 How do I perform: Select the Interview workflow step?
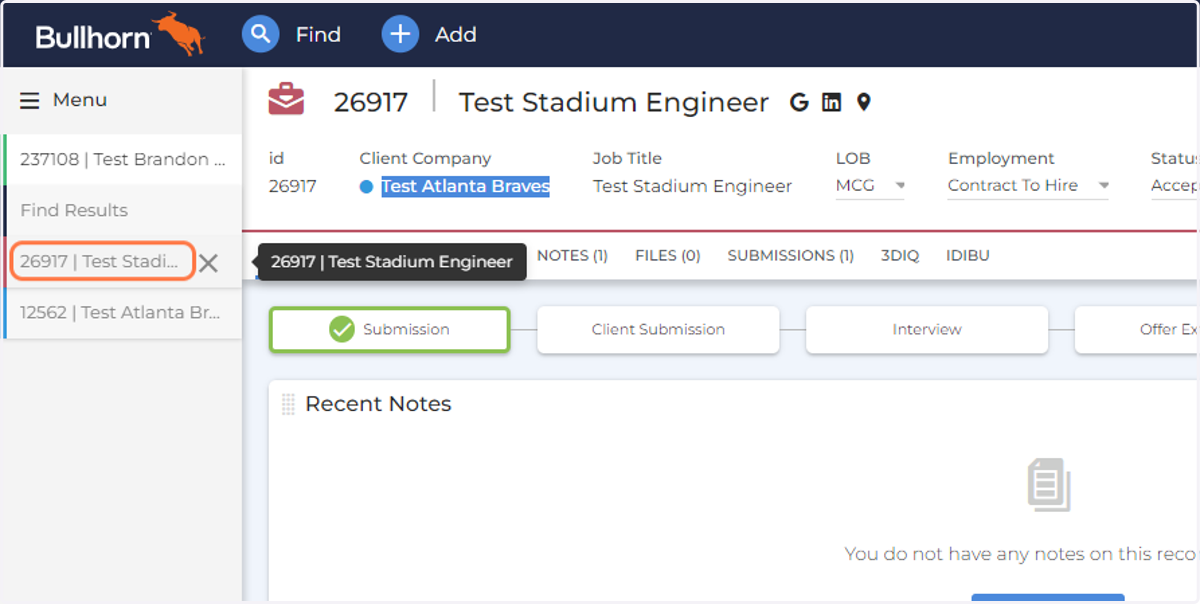point(927,329)
